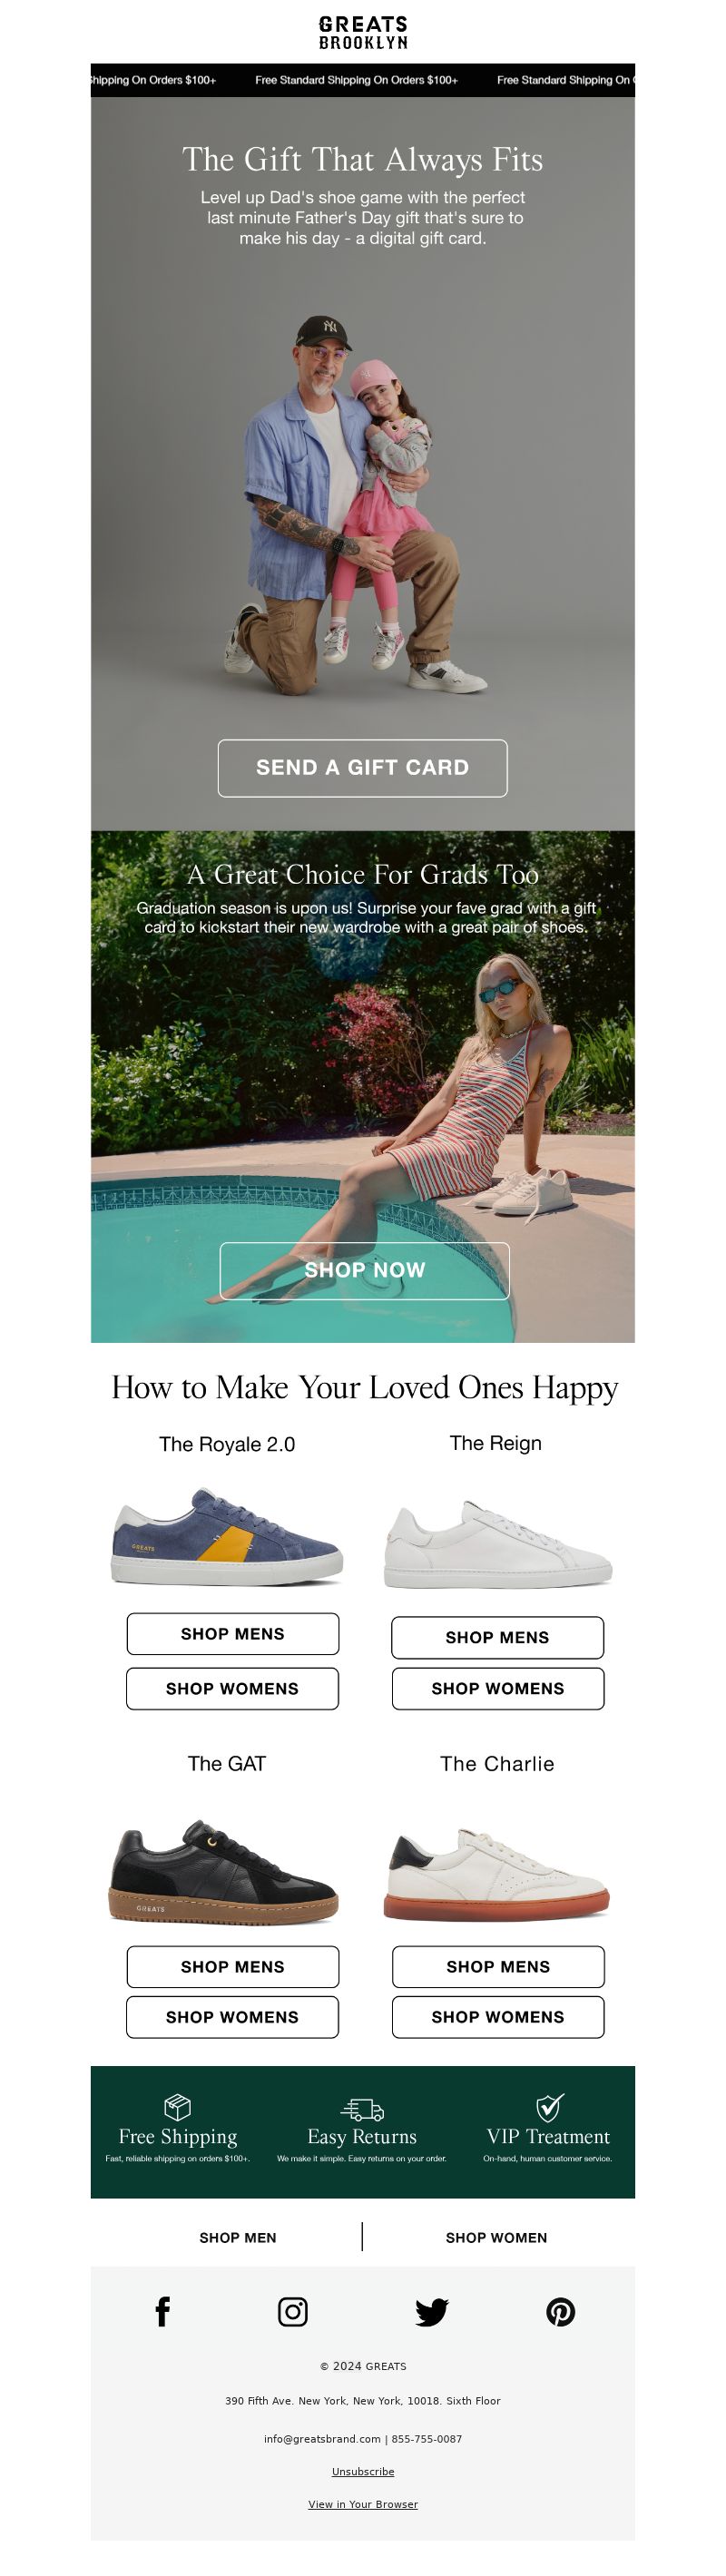Screen dimensions: 726x2576
Task: Click the Unsubscribe link
Action: coord(363,2471)
